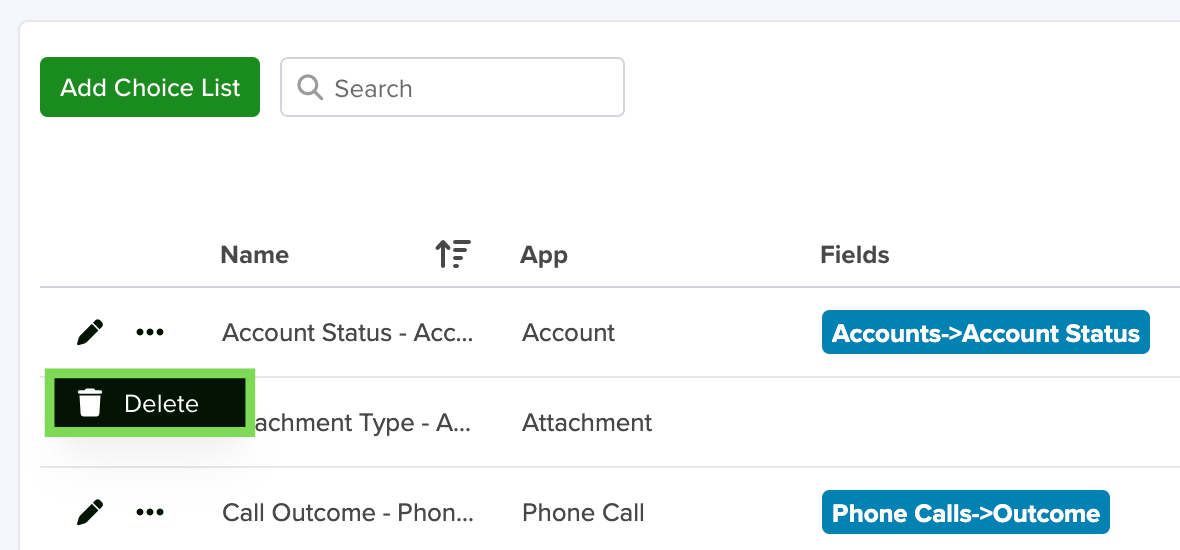
Task: Focus the Search input field
Action: click(x=452, y=87)
